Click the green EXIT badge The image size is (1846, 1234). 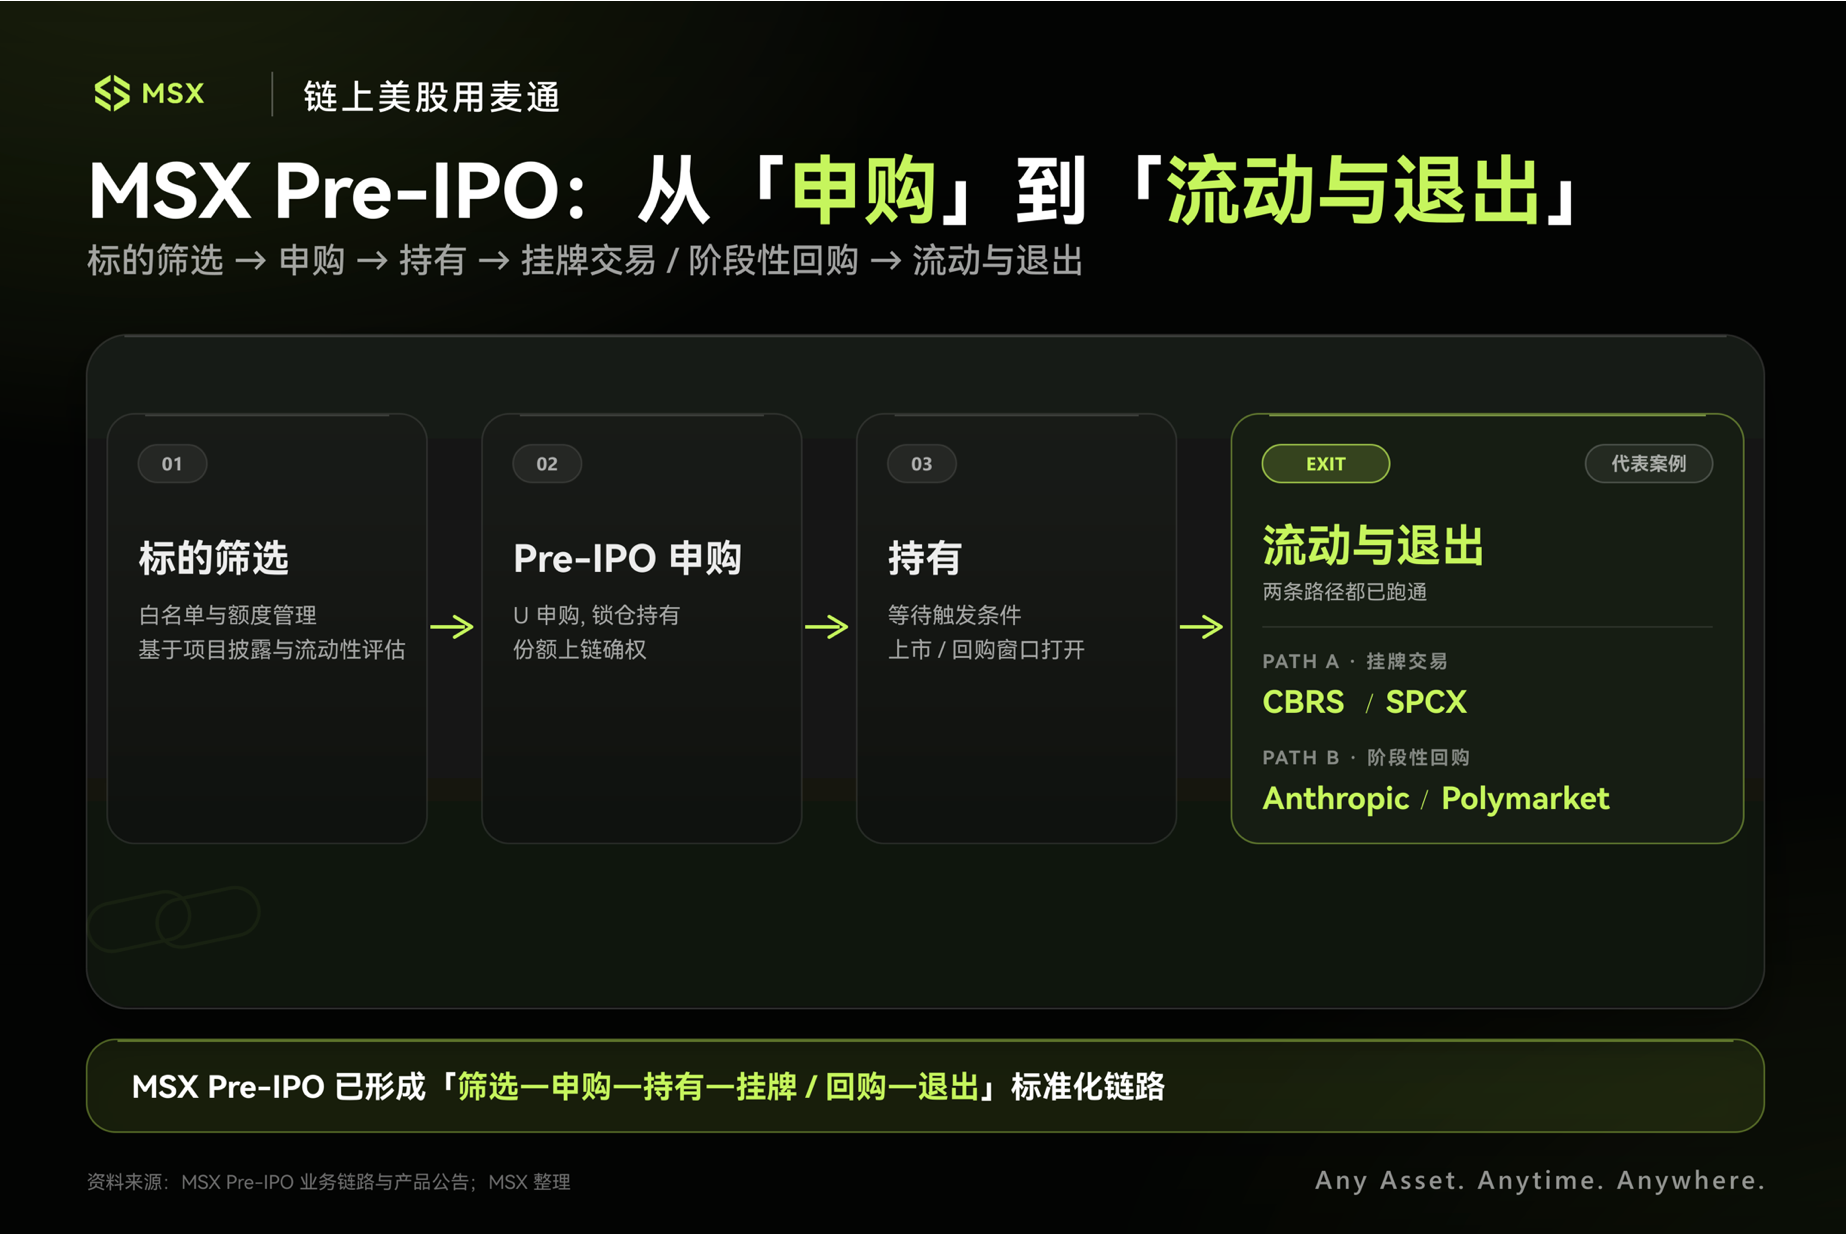[1325, 464]
